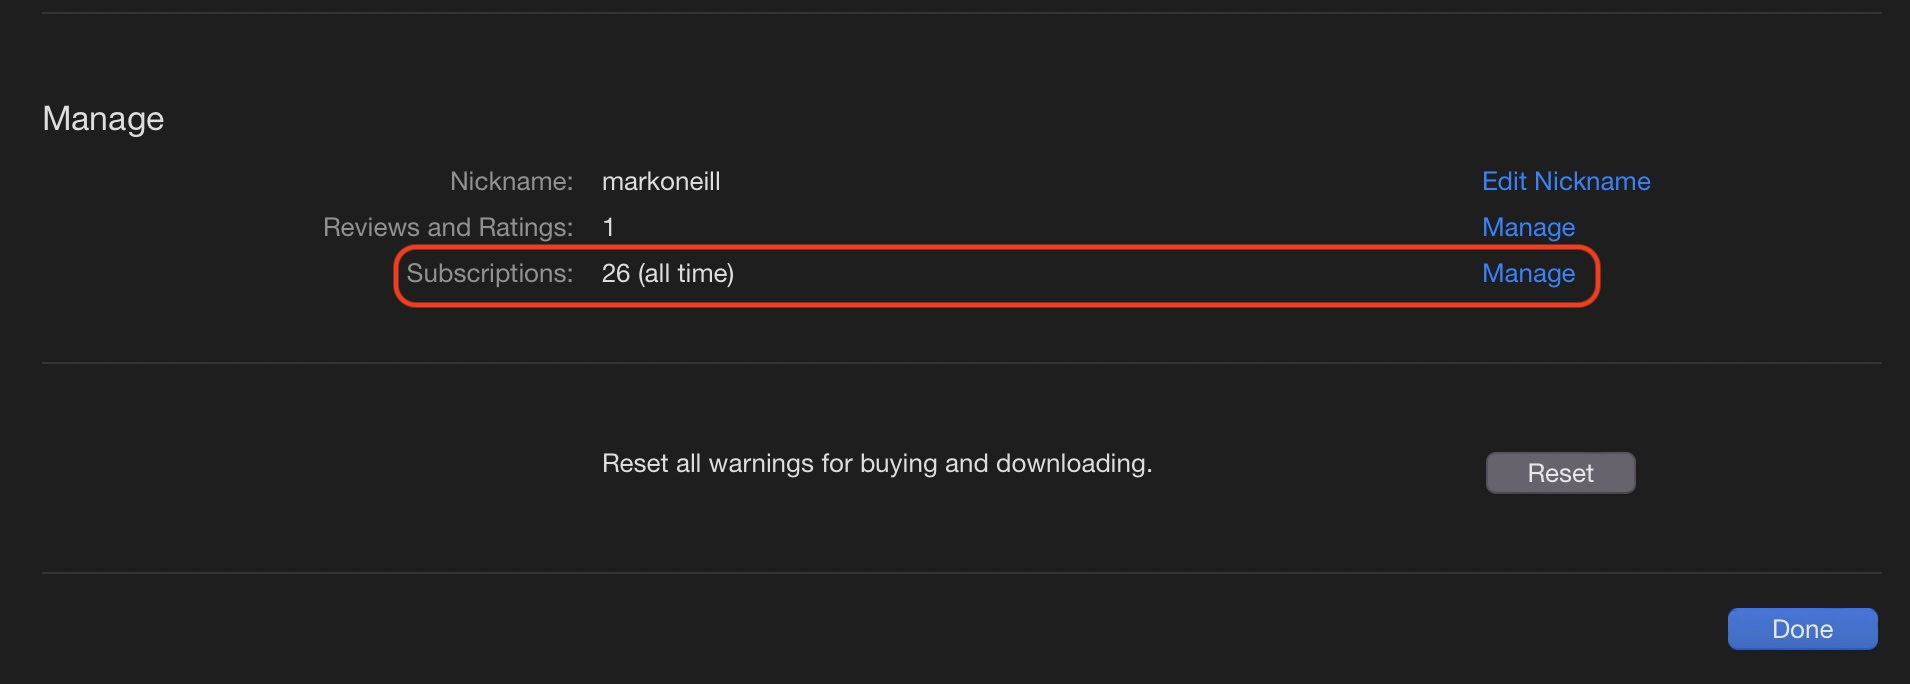
Task: Click the subscriptions number 26
Action: point(616,273)
